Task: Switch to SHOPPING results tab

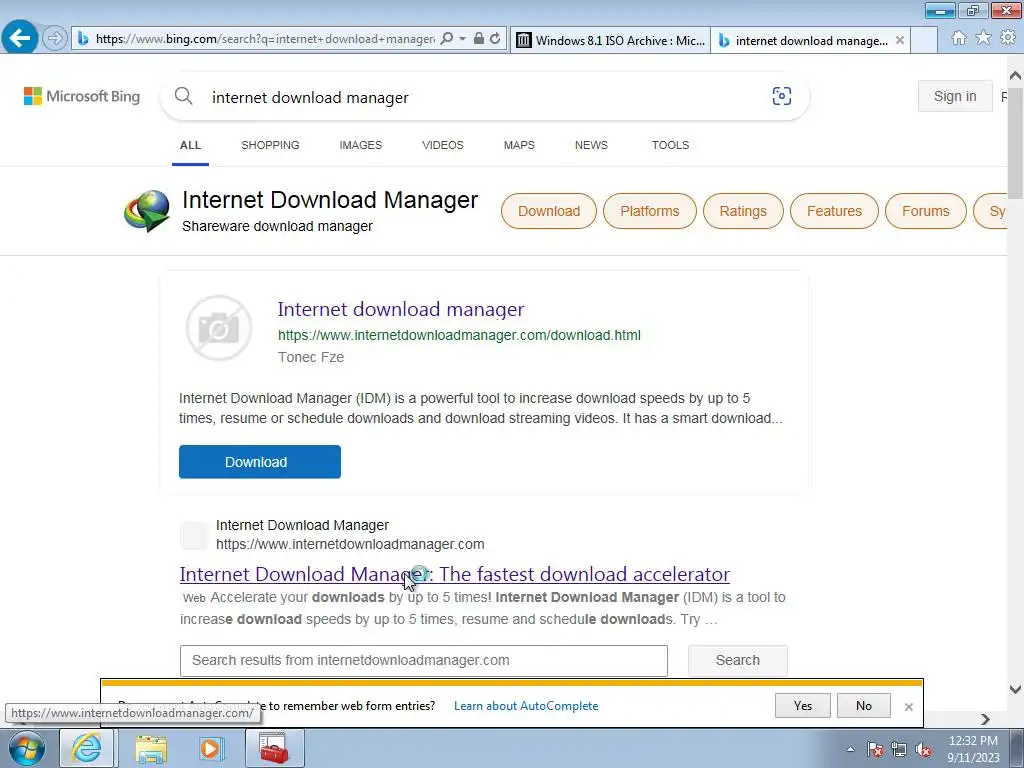Action: [270, 145]
